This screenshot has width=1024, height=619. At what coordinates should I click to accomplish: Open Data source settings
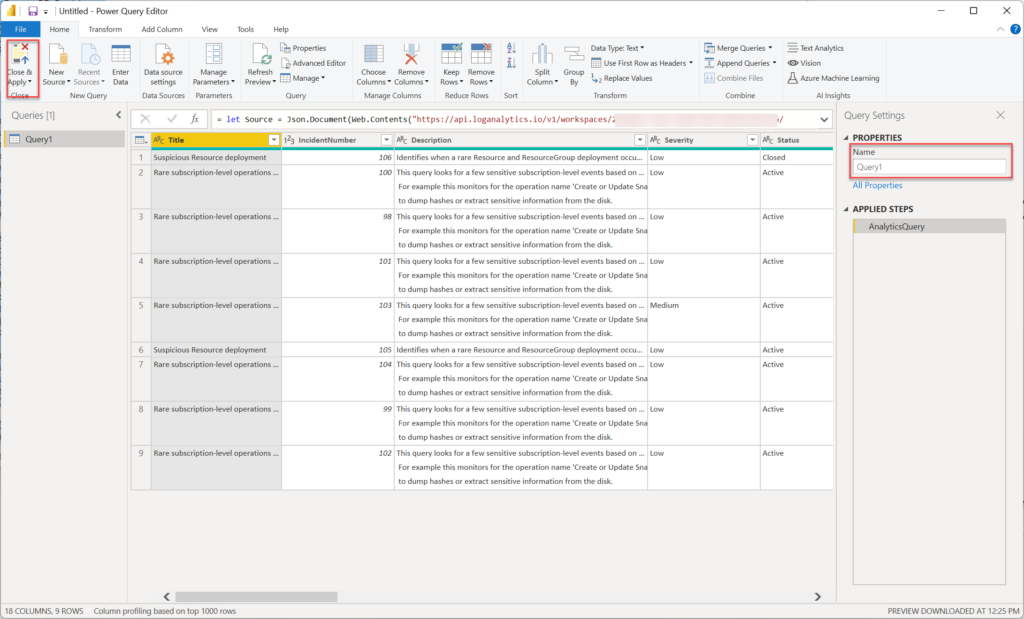click(163, 65)
